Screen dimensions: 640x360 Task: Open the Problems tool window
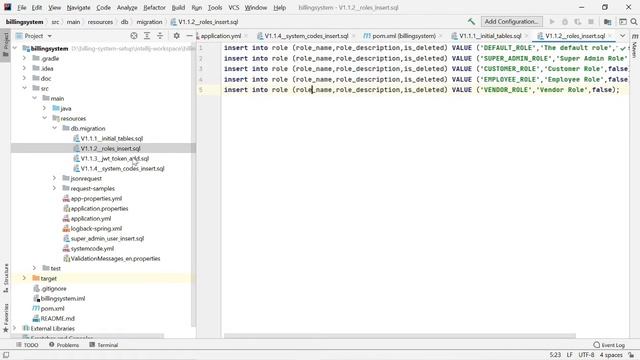(x=64, y=345)
